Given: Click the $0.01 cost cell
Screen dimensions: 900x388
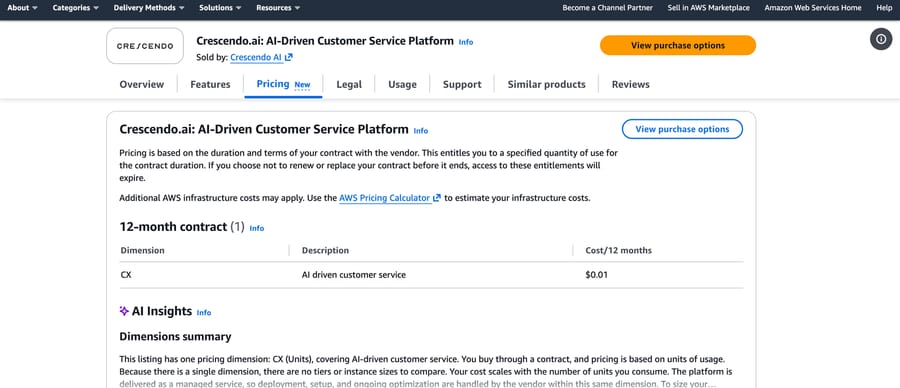Looking at the screenshot, I should [x=596, y=275].
